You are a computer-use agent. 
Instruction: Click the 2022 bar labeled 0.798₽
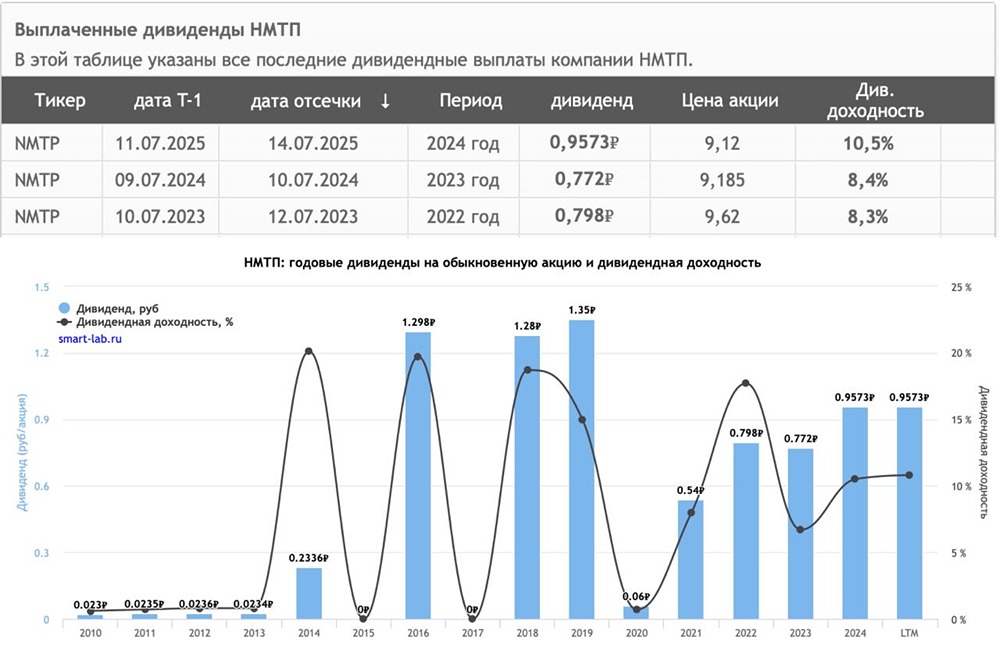(746, 531)
